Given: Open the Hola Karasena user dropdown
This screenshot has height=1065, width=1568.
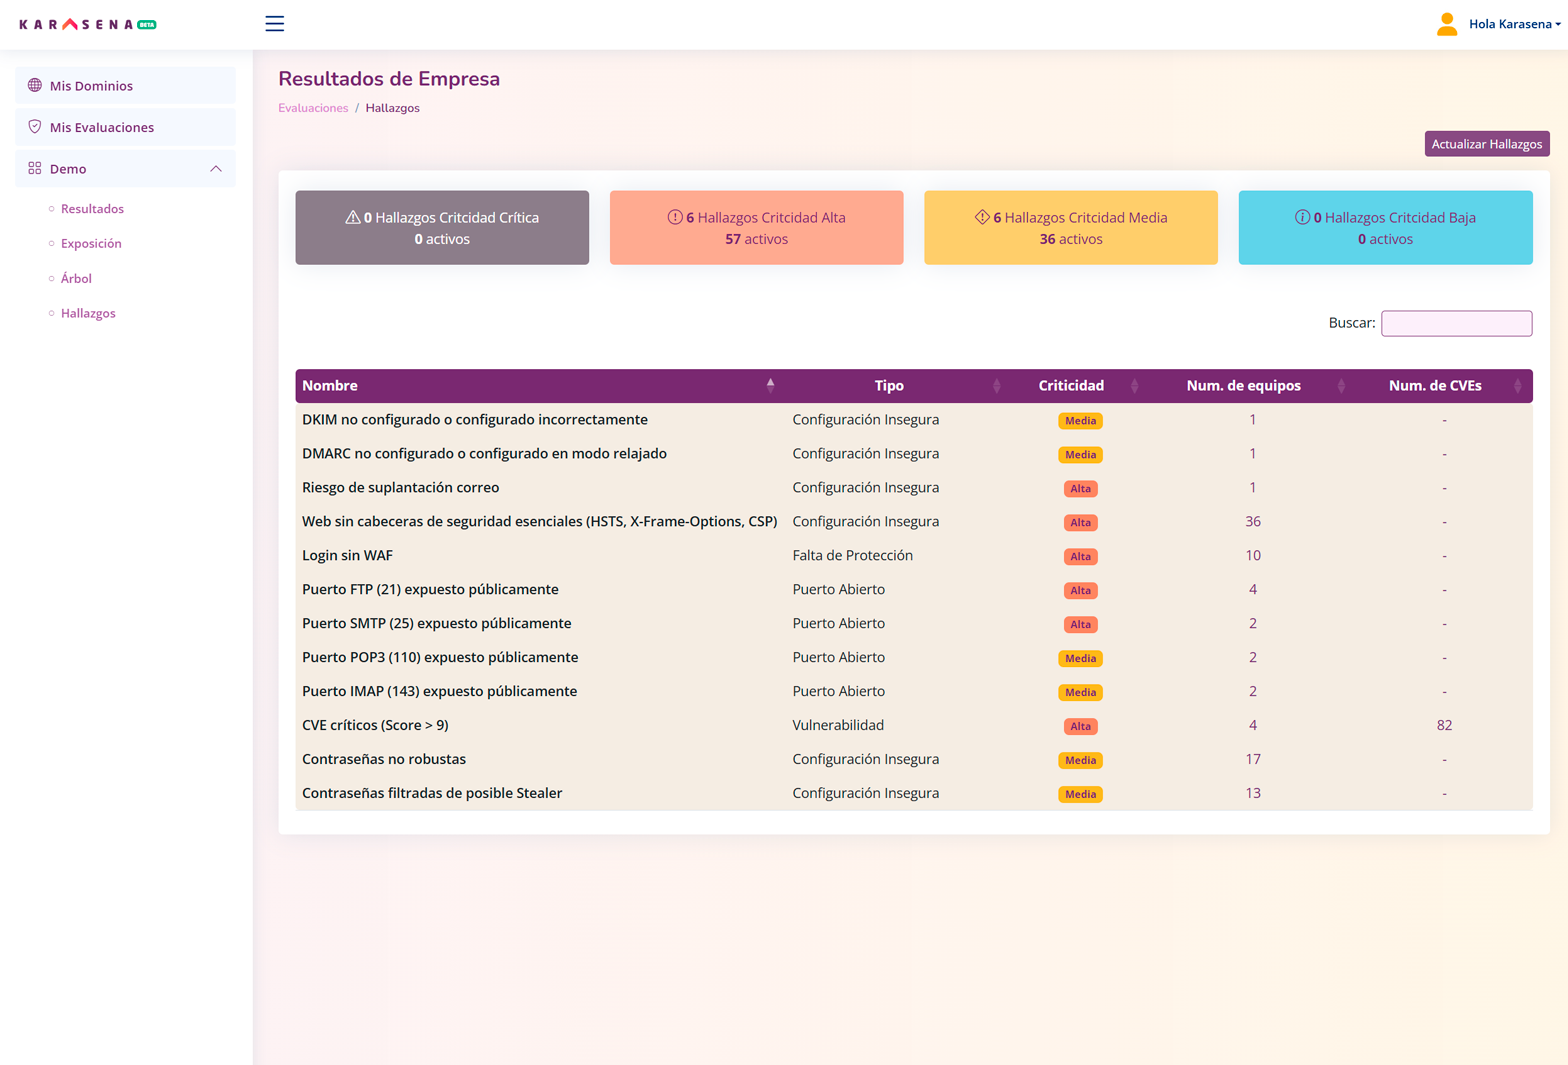Looking at the screenshot, I should pyautogui.click(x=1514, y=24).
